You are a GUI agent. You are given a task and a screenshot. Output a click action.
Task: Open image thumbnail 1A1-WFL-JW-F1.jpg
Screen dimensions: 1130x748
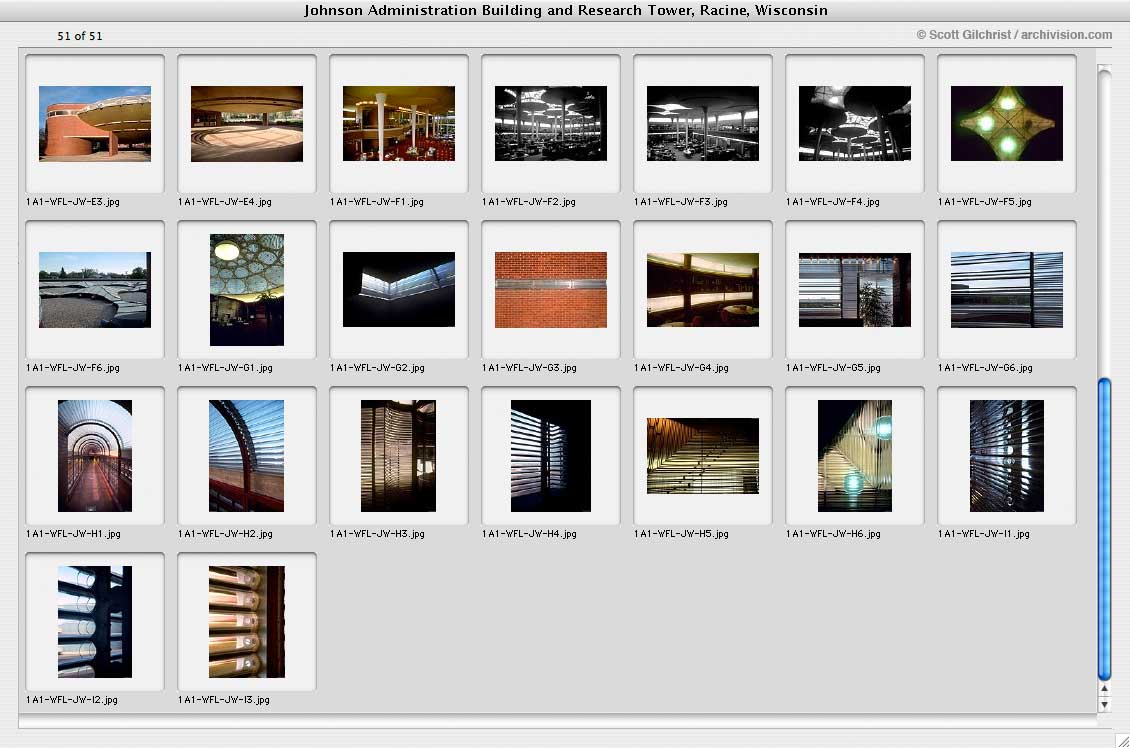399,123
